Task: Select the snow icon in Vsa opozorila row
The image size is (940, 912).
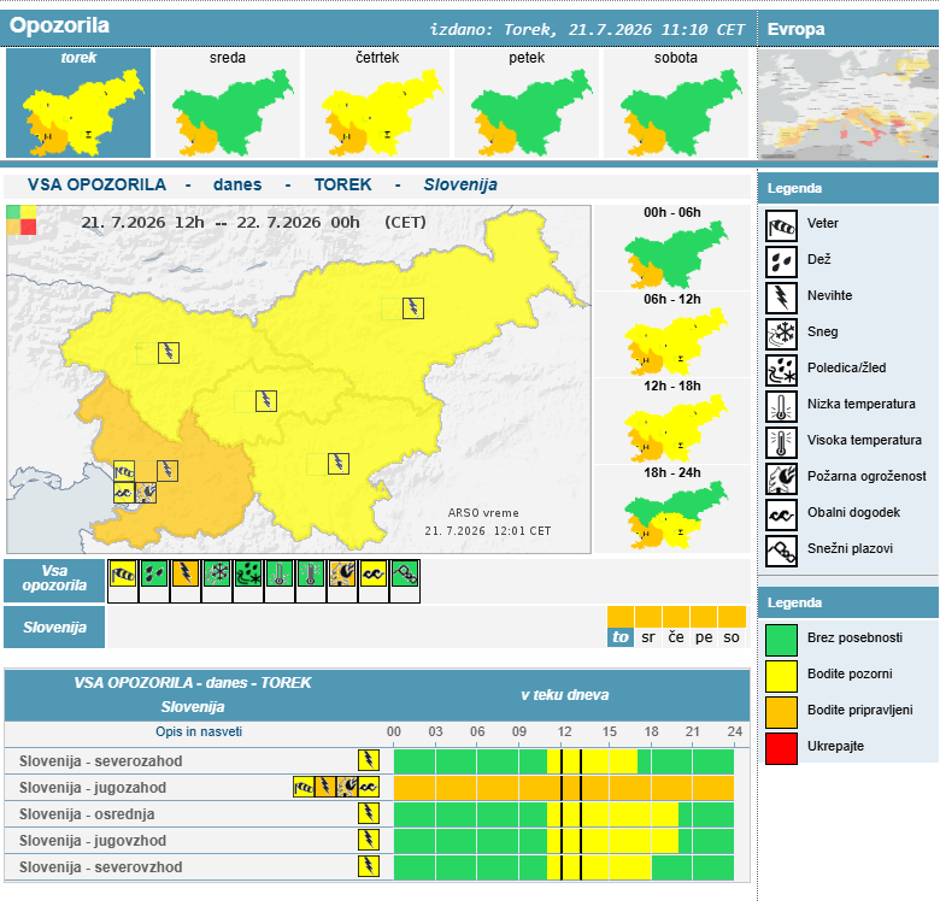Action: coord(217,574)
